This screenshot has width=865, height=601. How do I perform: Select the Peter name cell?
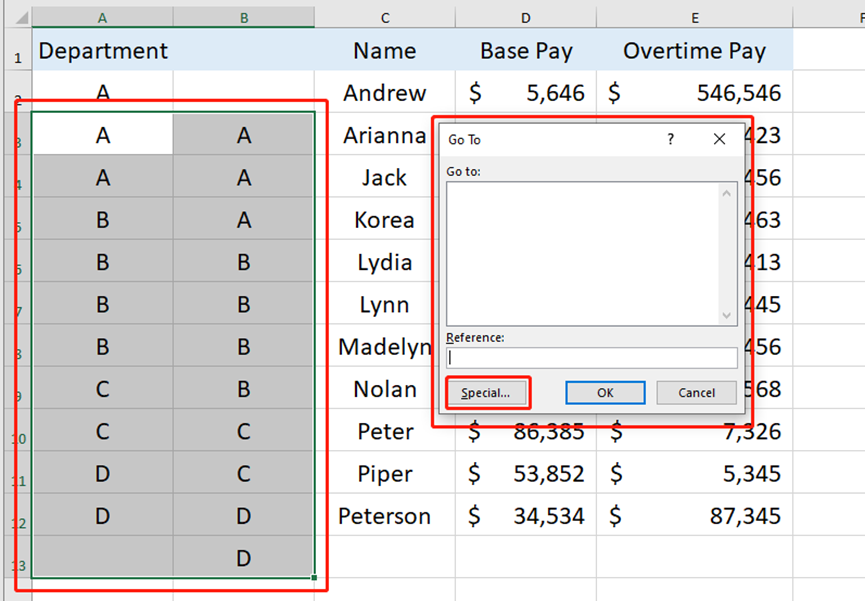click(x=385, y=430)
